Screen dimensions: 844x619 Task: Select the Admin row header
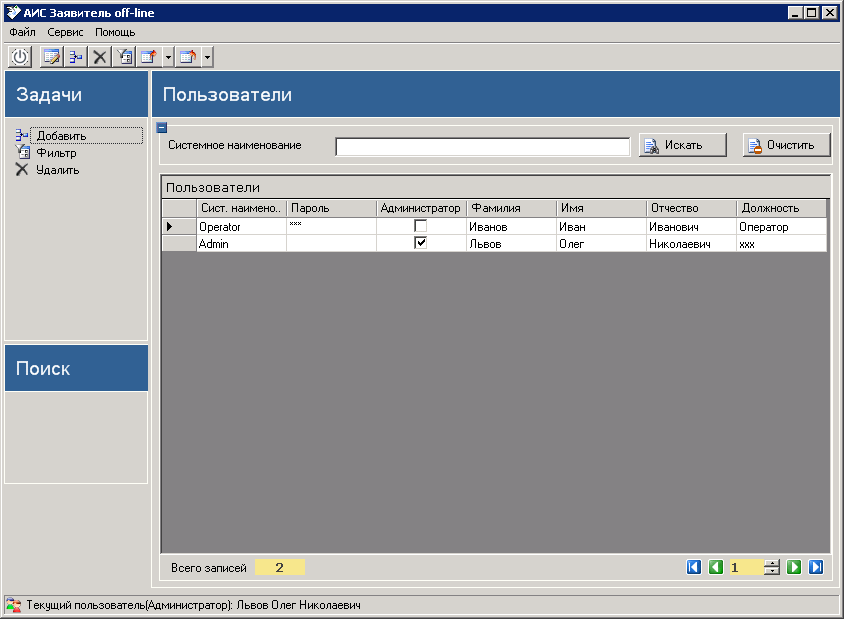(x=179, y=243)
